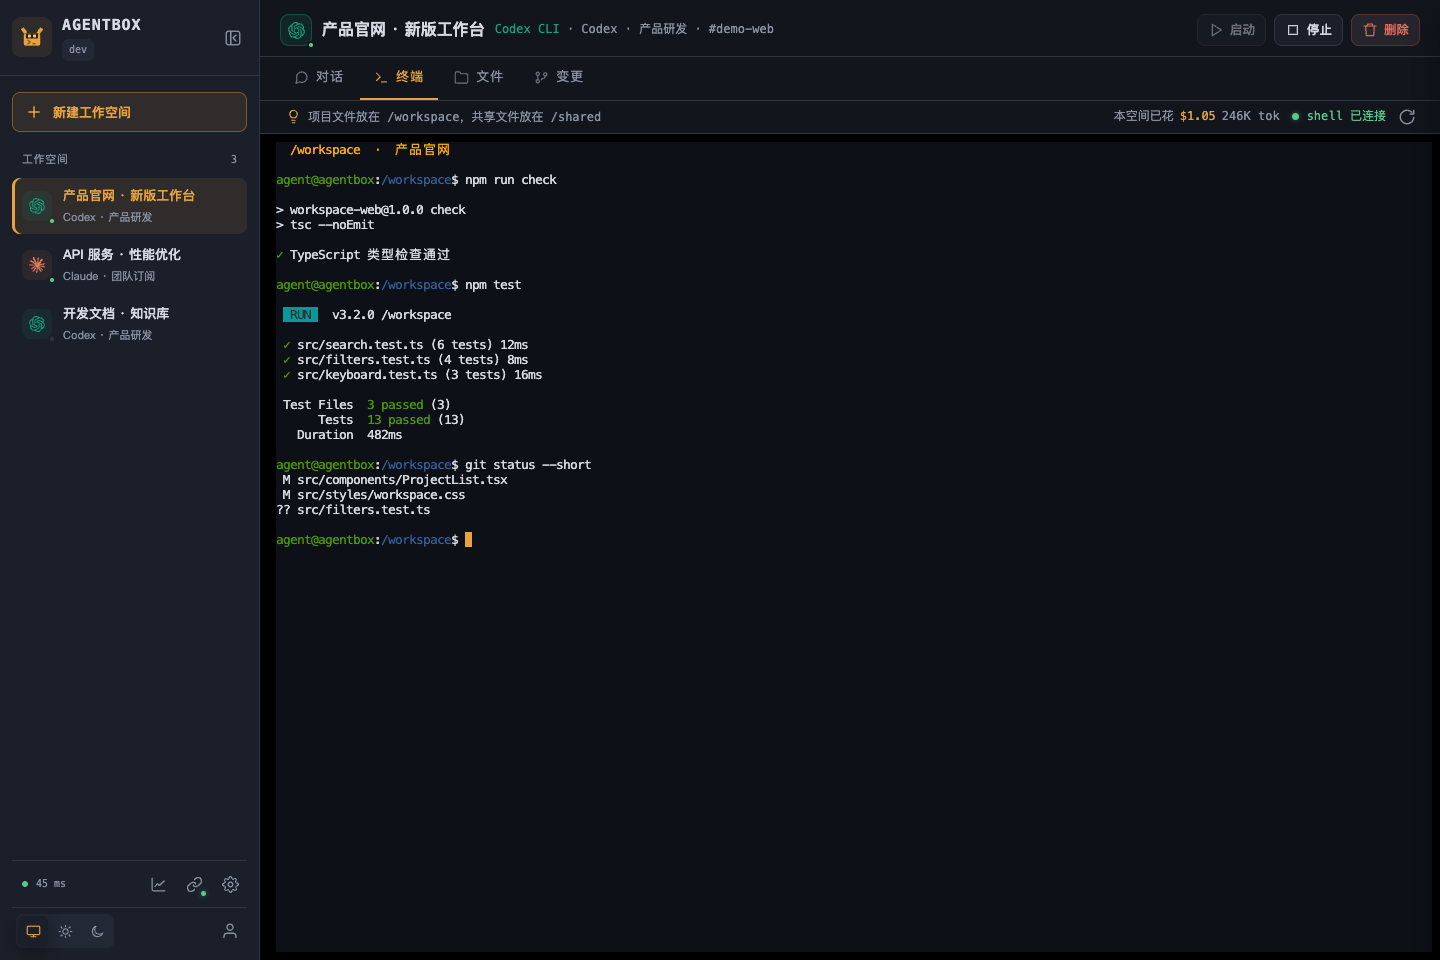Click the Duration 482ms line
Screen dimensions: 1440x960
(349, 435)
